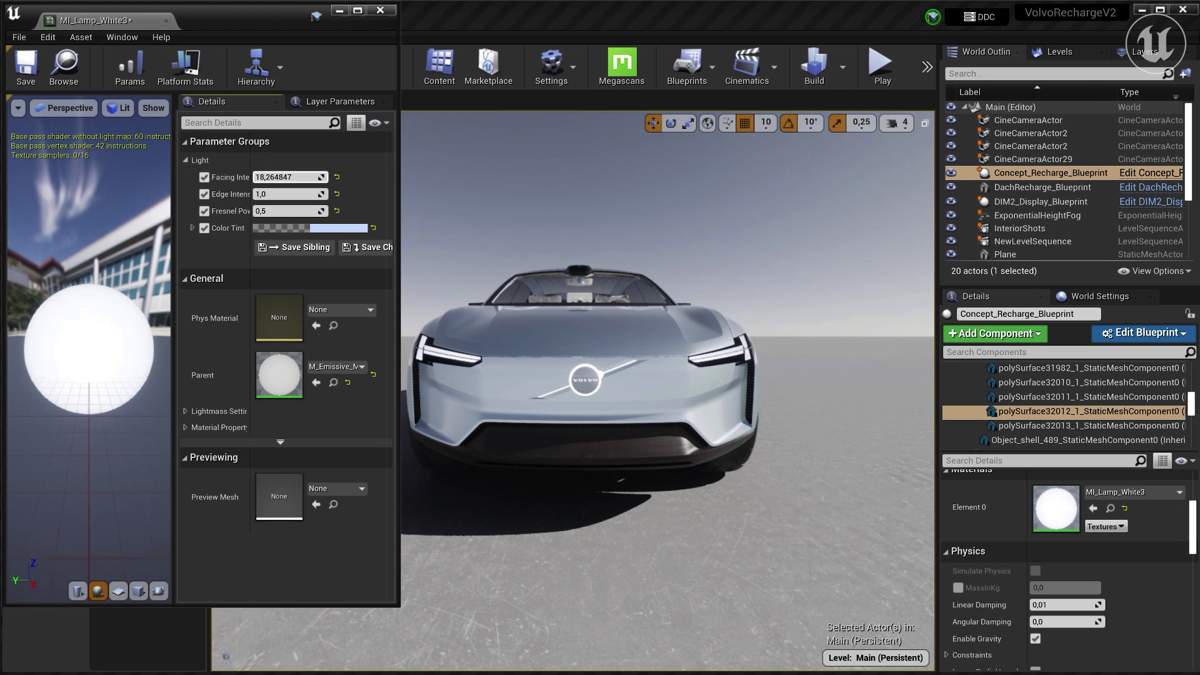Open the Phys Material dropdown
1200x675 pixels.
coord(341,310)
